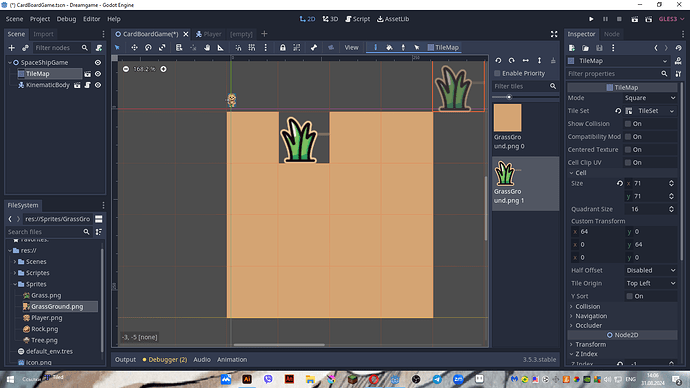Hide the TileMap node with its eye icon
The height and width of the screenshot is (388, 690).
(x=98, y=74)
